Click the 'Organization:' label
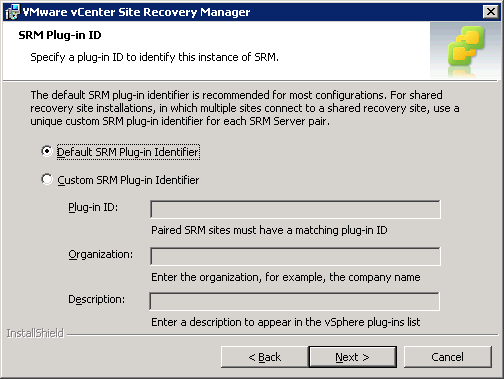Screen dimensions: 504x379 point(100,255)
